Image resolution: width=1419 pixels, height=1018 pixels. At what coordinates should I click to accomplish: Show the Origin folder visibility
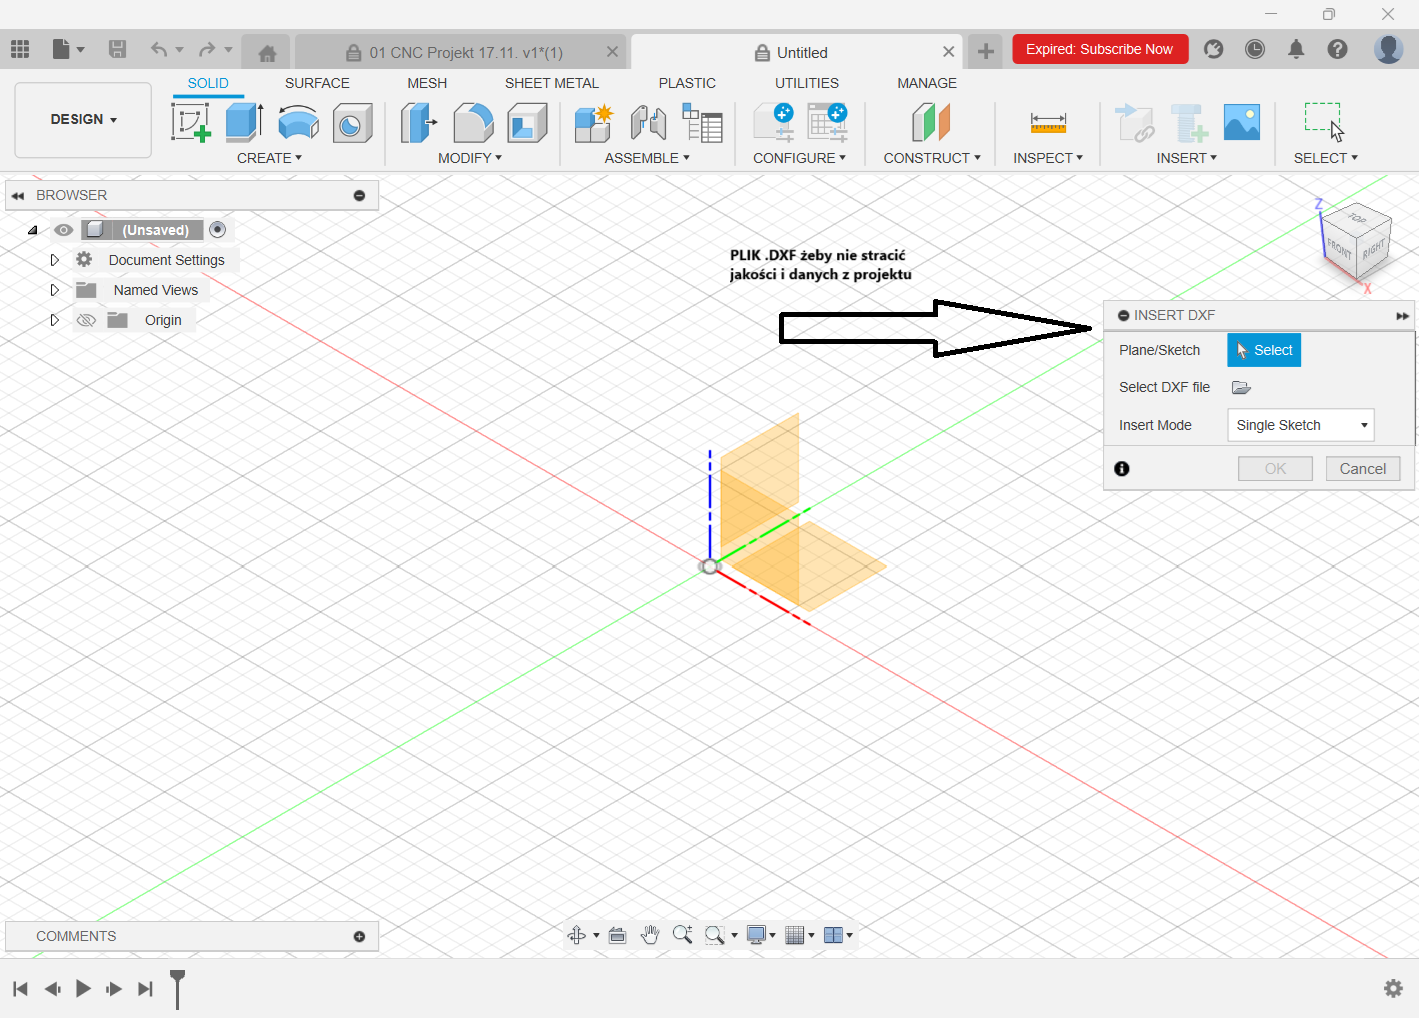click(86, 320)
